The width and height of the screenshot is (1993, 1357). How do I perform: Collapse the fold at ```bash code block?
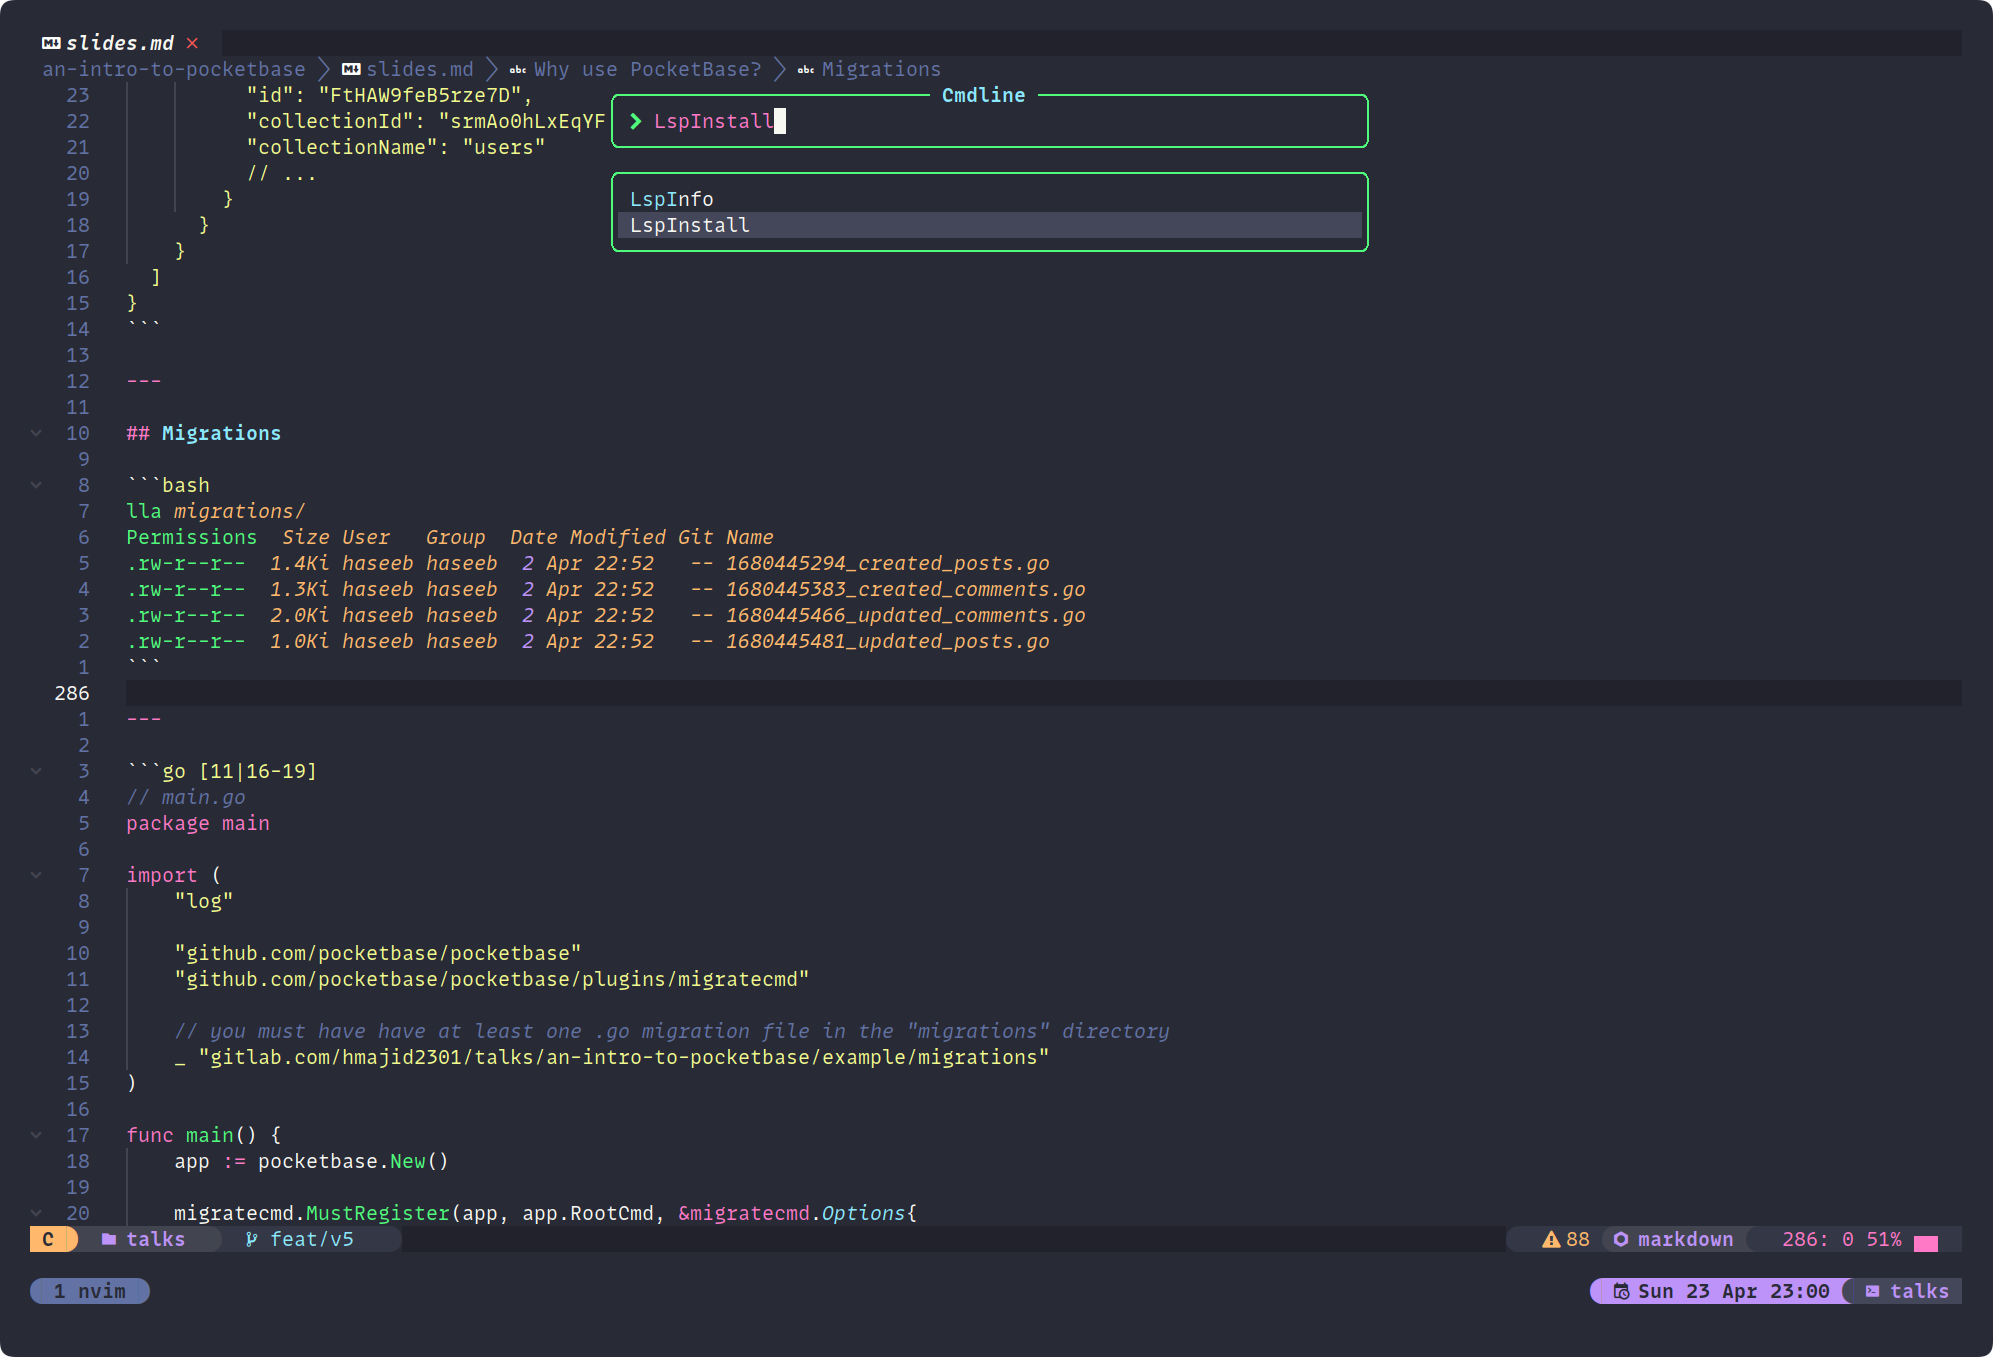click(37, 485)
